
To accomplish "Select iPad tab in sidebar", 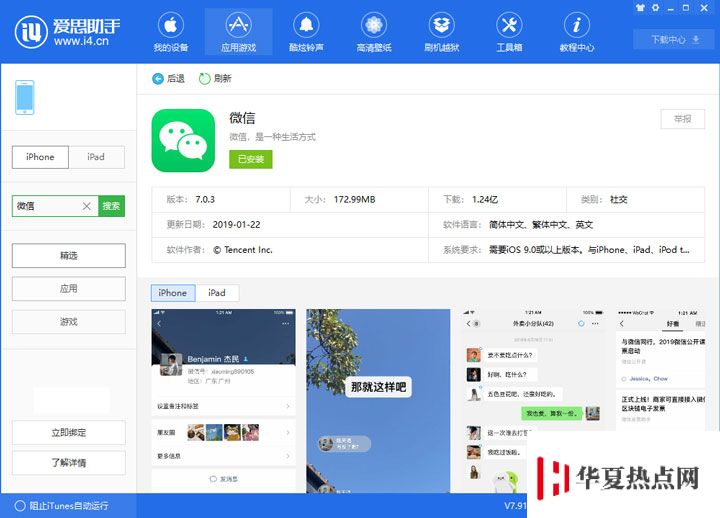I will pyautogui.click(x=96, y=157).
